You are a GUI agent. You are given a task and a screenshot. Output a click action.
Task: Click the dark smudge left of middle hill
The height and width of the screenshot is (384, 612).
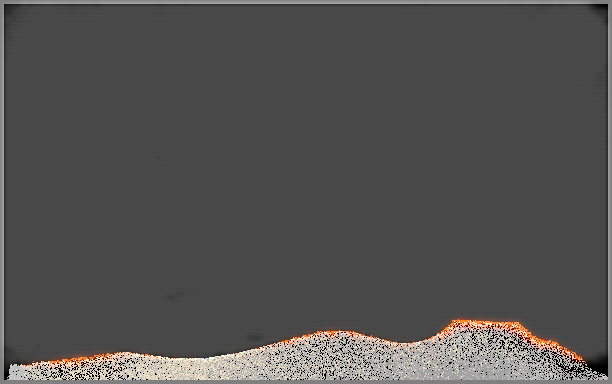tap(254, 338)
